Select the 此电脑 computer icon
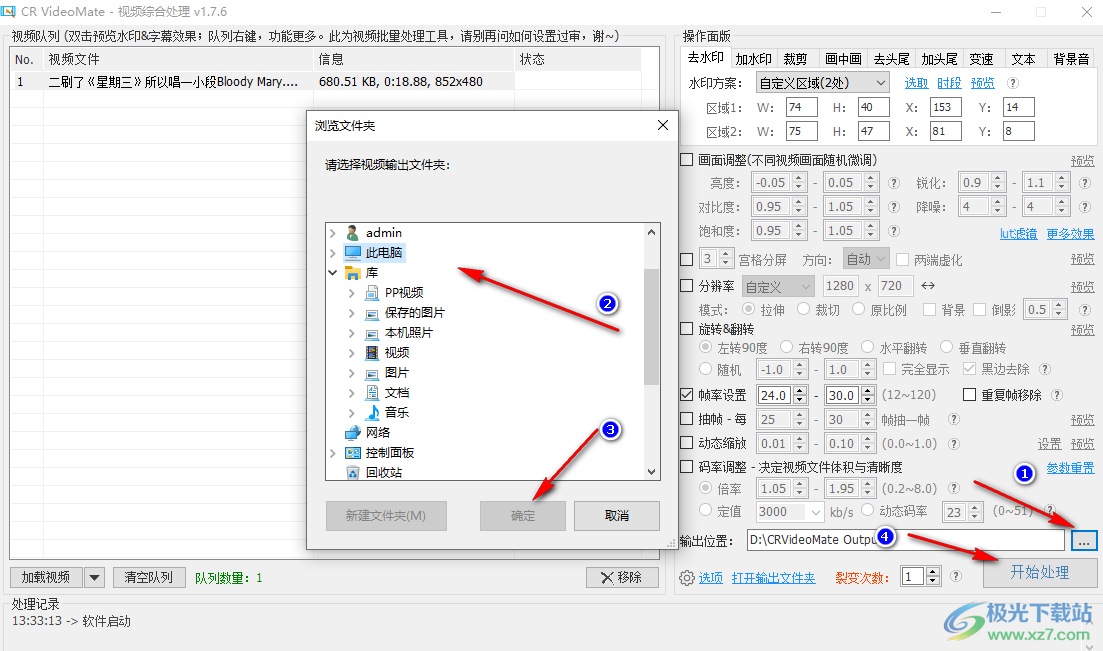 352,252
